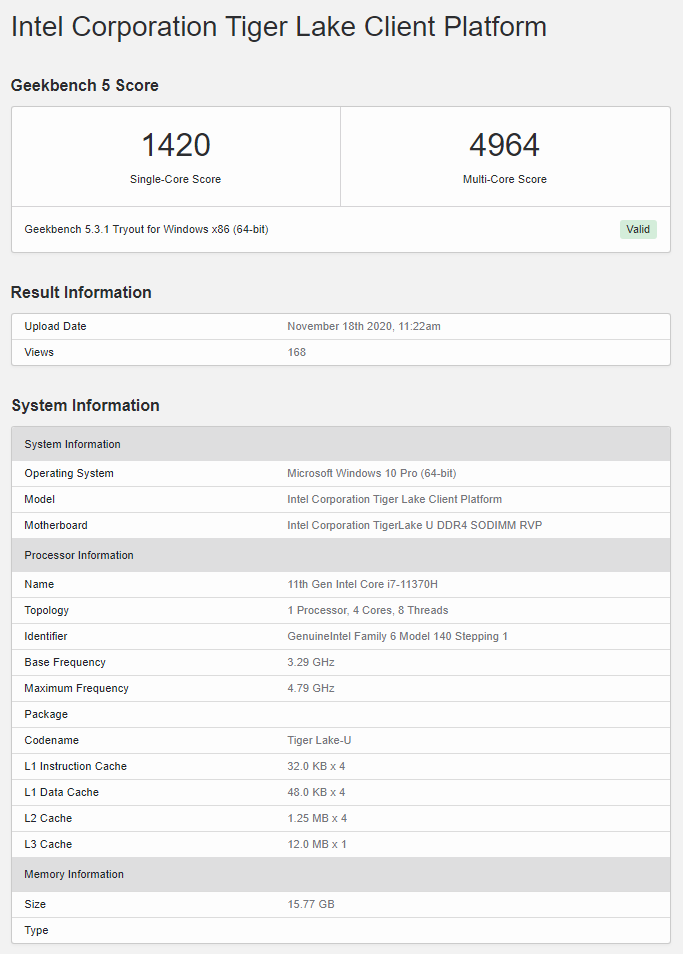Viewport: 683px width, 954px height.
Task: Click the GenuineIntel Family 6 identifier text
Action: [397, 636]
